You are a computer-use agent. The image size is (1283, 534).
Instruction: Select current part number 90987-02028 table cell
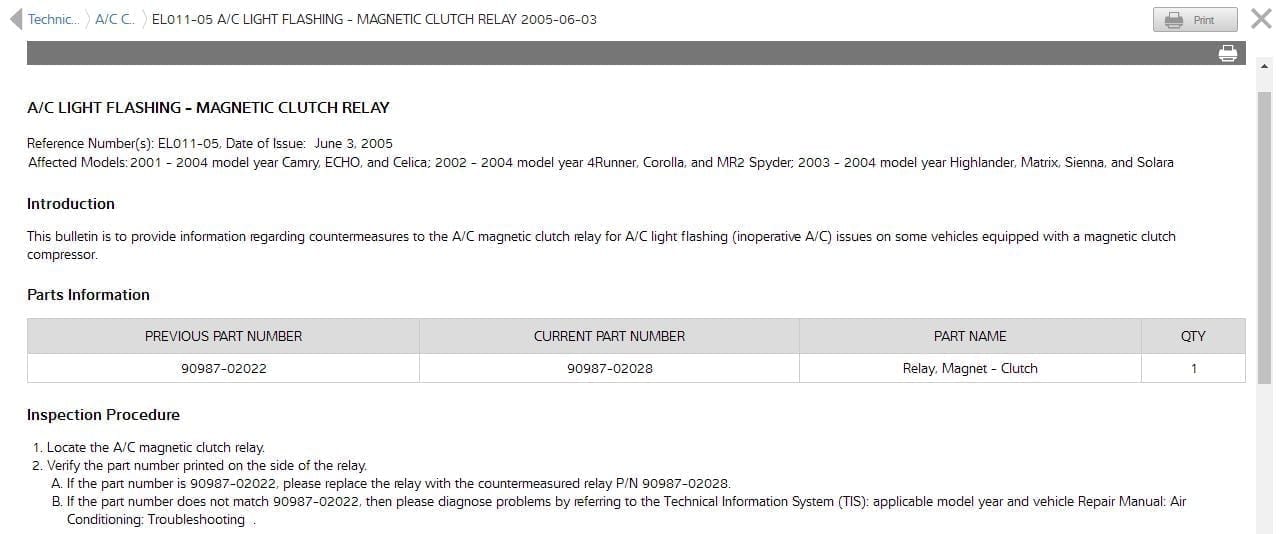click(609, 368)
